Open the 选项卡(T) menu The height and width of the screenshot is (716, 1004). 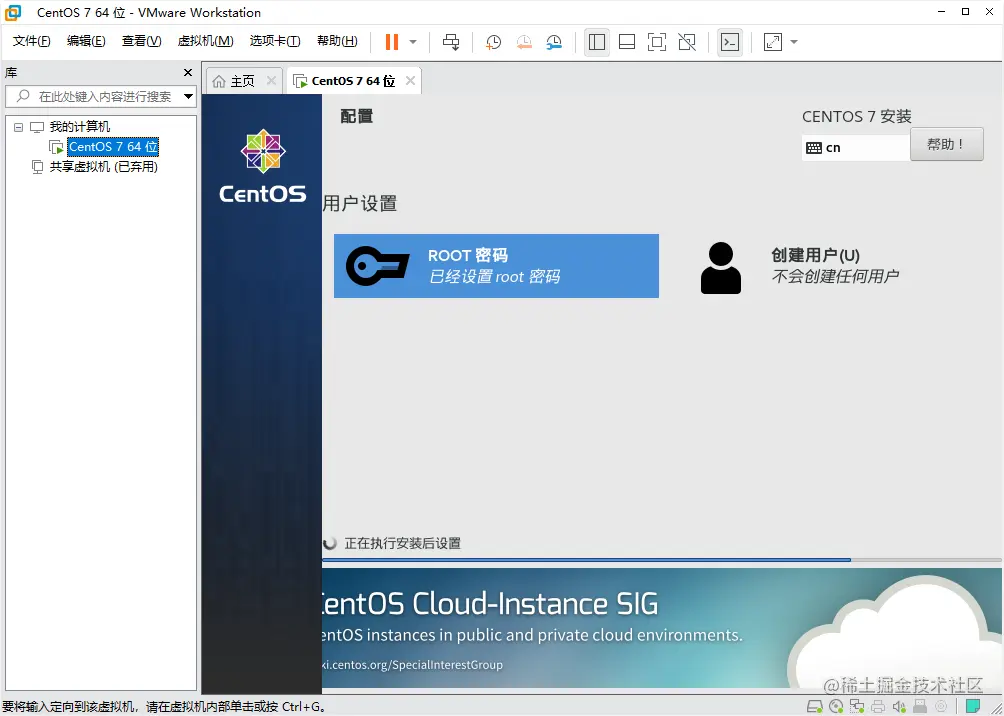275,41
